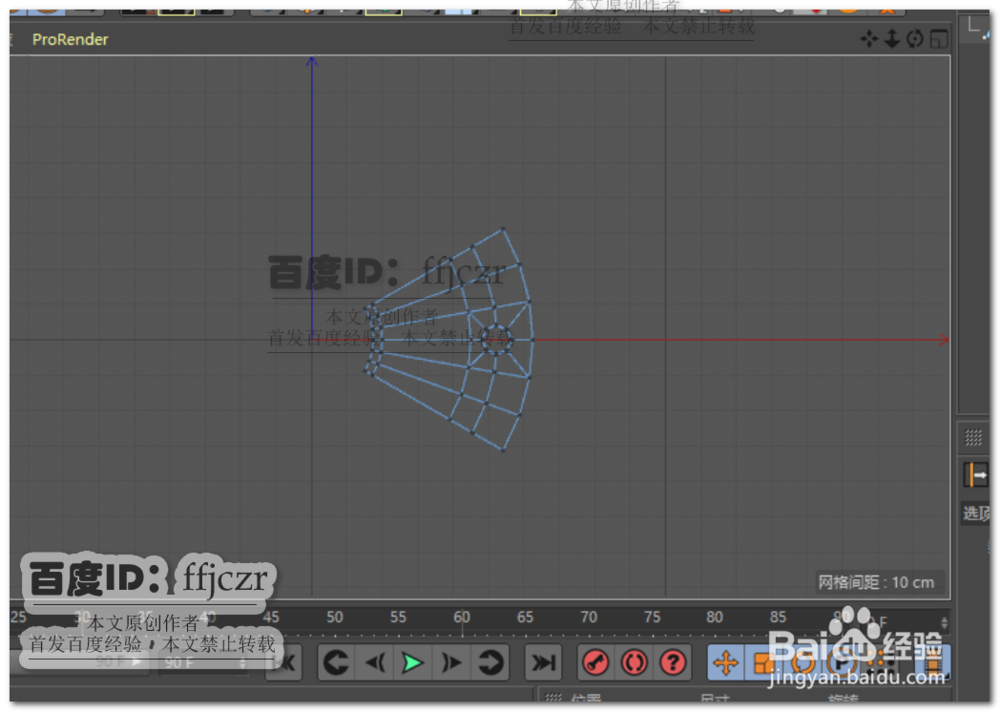Step forward to the next frame
Screen dimensions: 1000x712
[x=452, y=664]
